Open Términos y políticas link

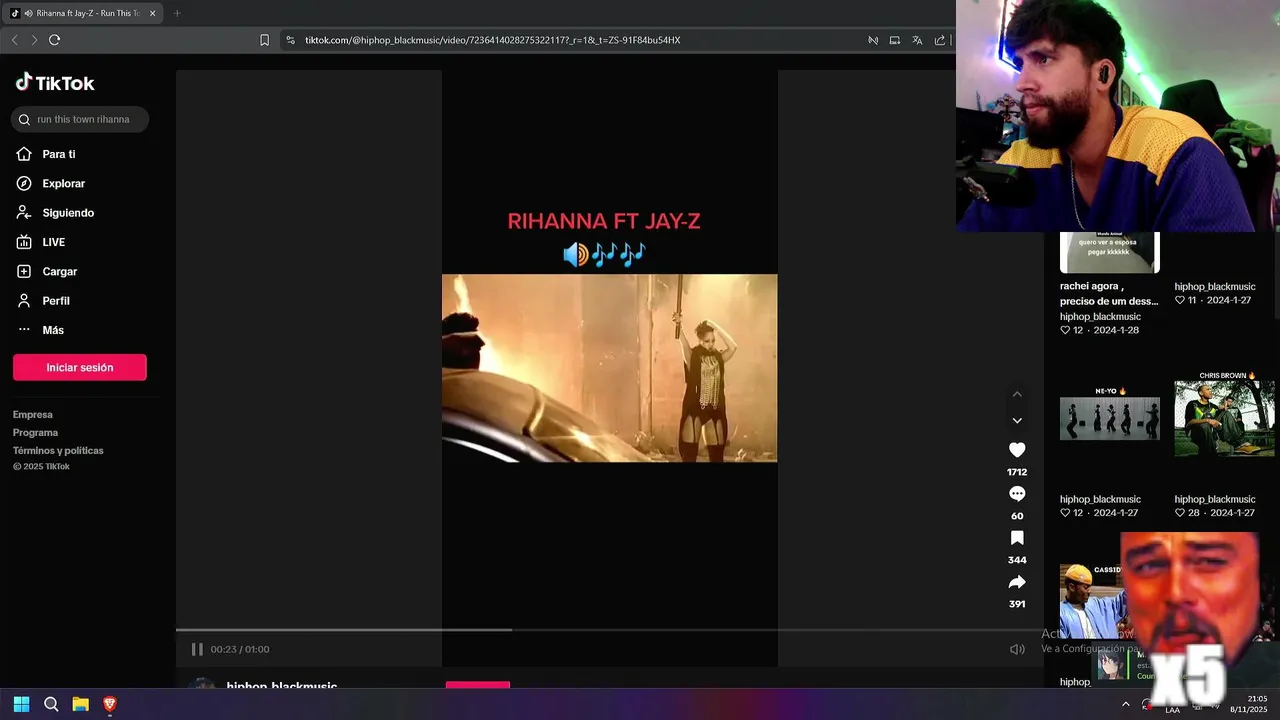58,451
